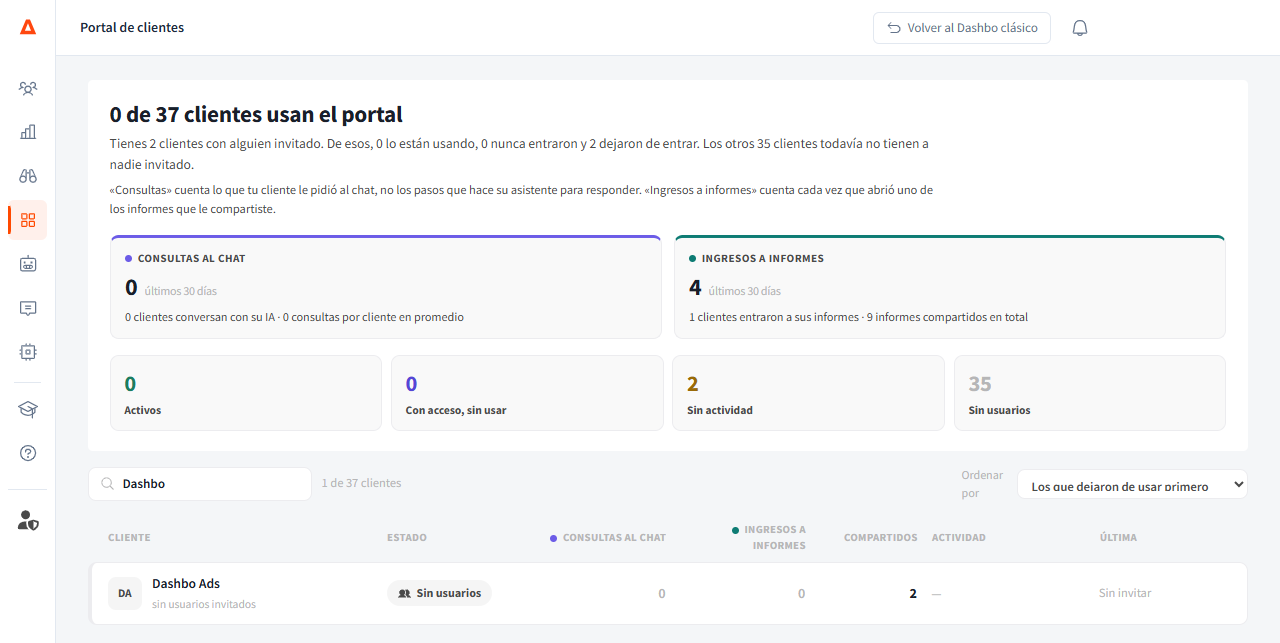Open the question mark help icon
This screenshot has height=643, width=1280.
[x=28, y=453]
